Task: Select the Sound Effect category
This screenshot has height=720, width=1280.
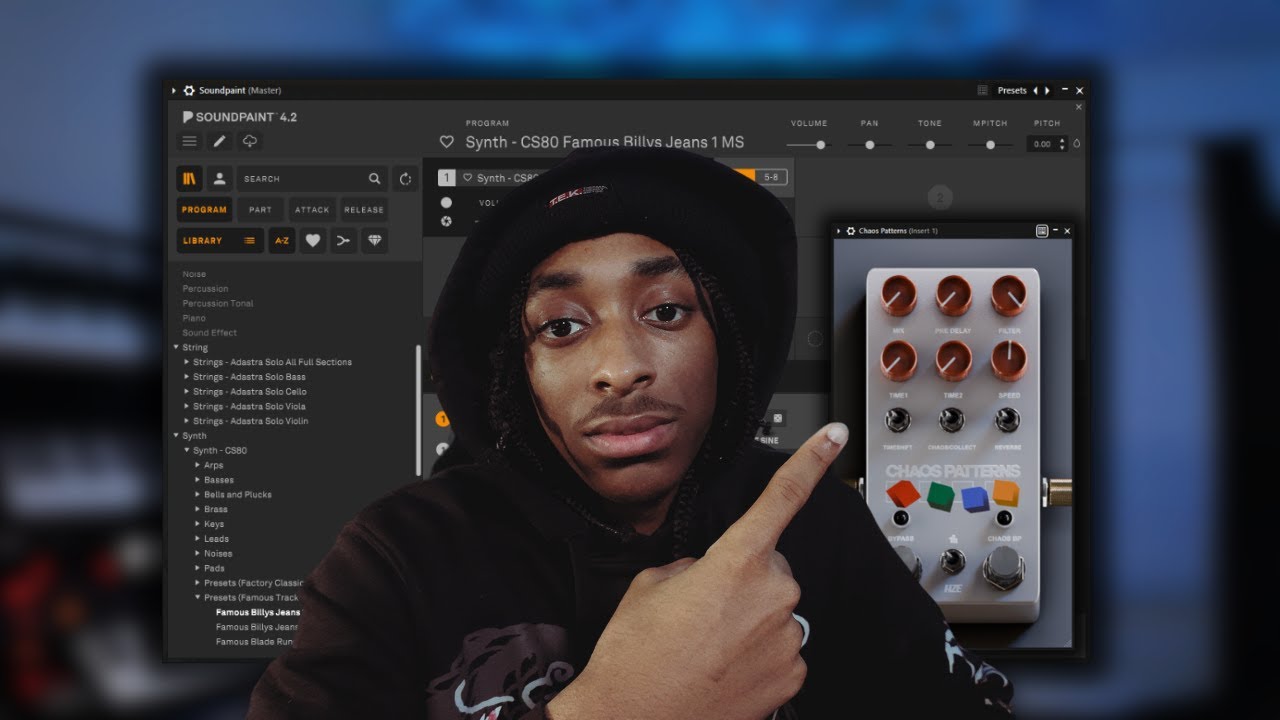Action: coord(209,333)
